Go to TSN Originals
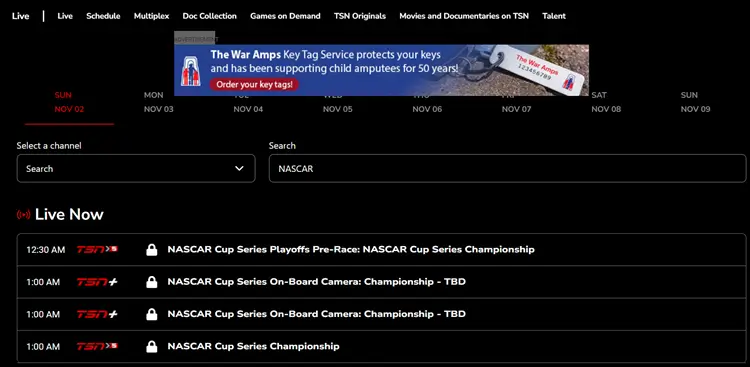This screenshot has height=367, width=750. coord(360,16)
